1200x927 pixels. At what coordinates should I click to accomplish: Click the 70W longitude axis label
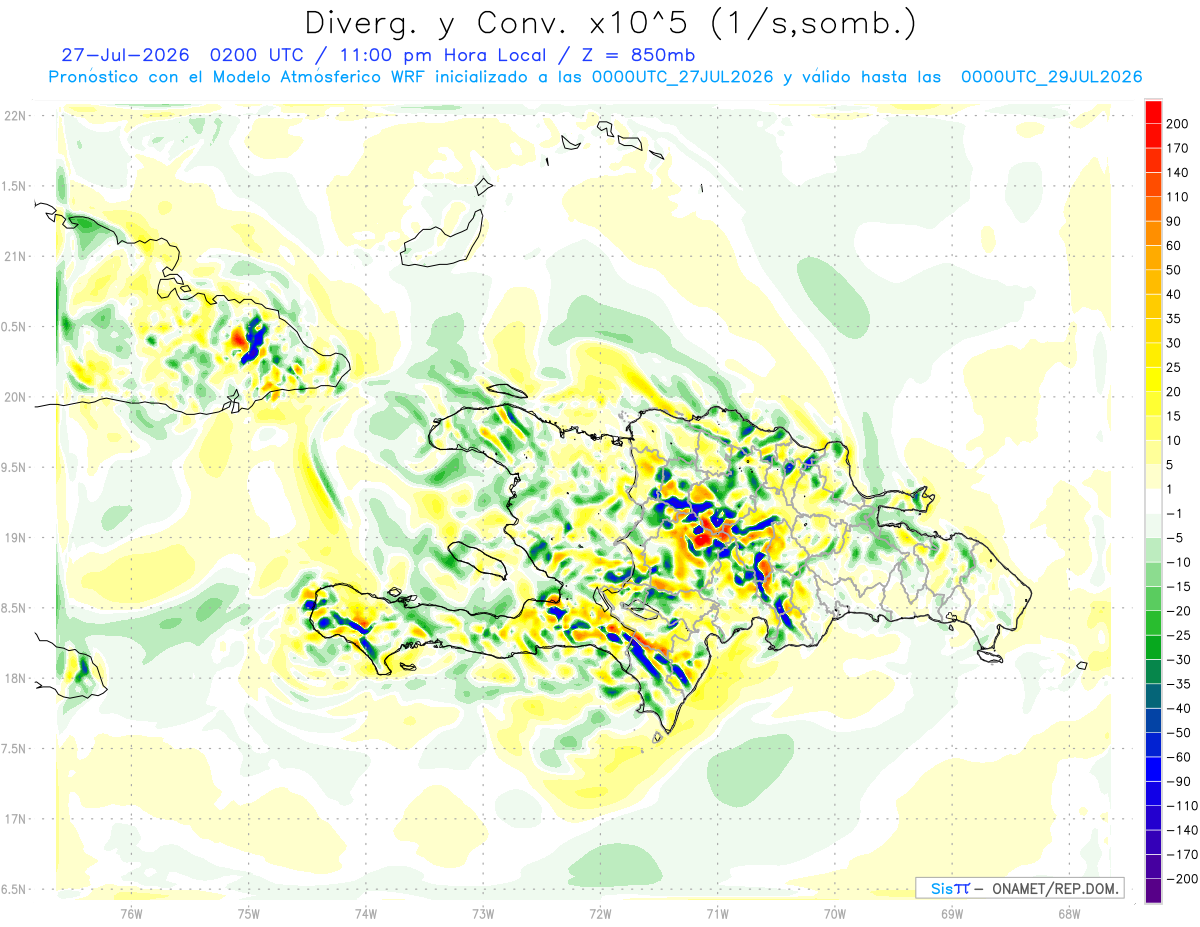pyautogui.click(x=834, y=913)
